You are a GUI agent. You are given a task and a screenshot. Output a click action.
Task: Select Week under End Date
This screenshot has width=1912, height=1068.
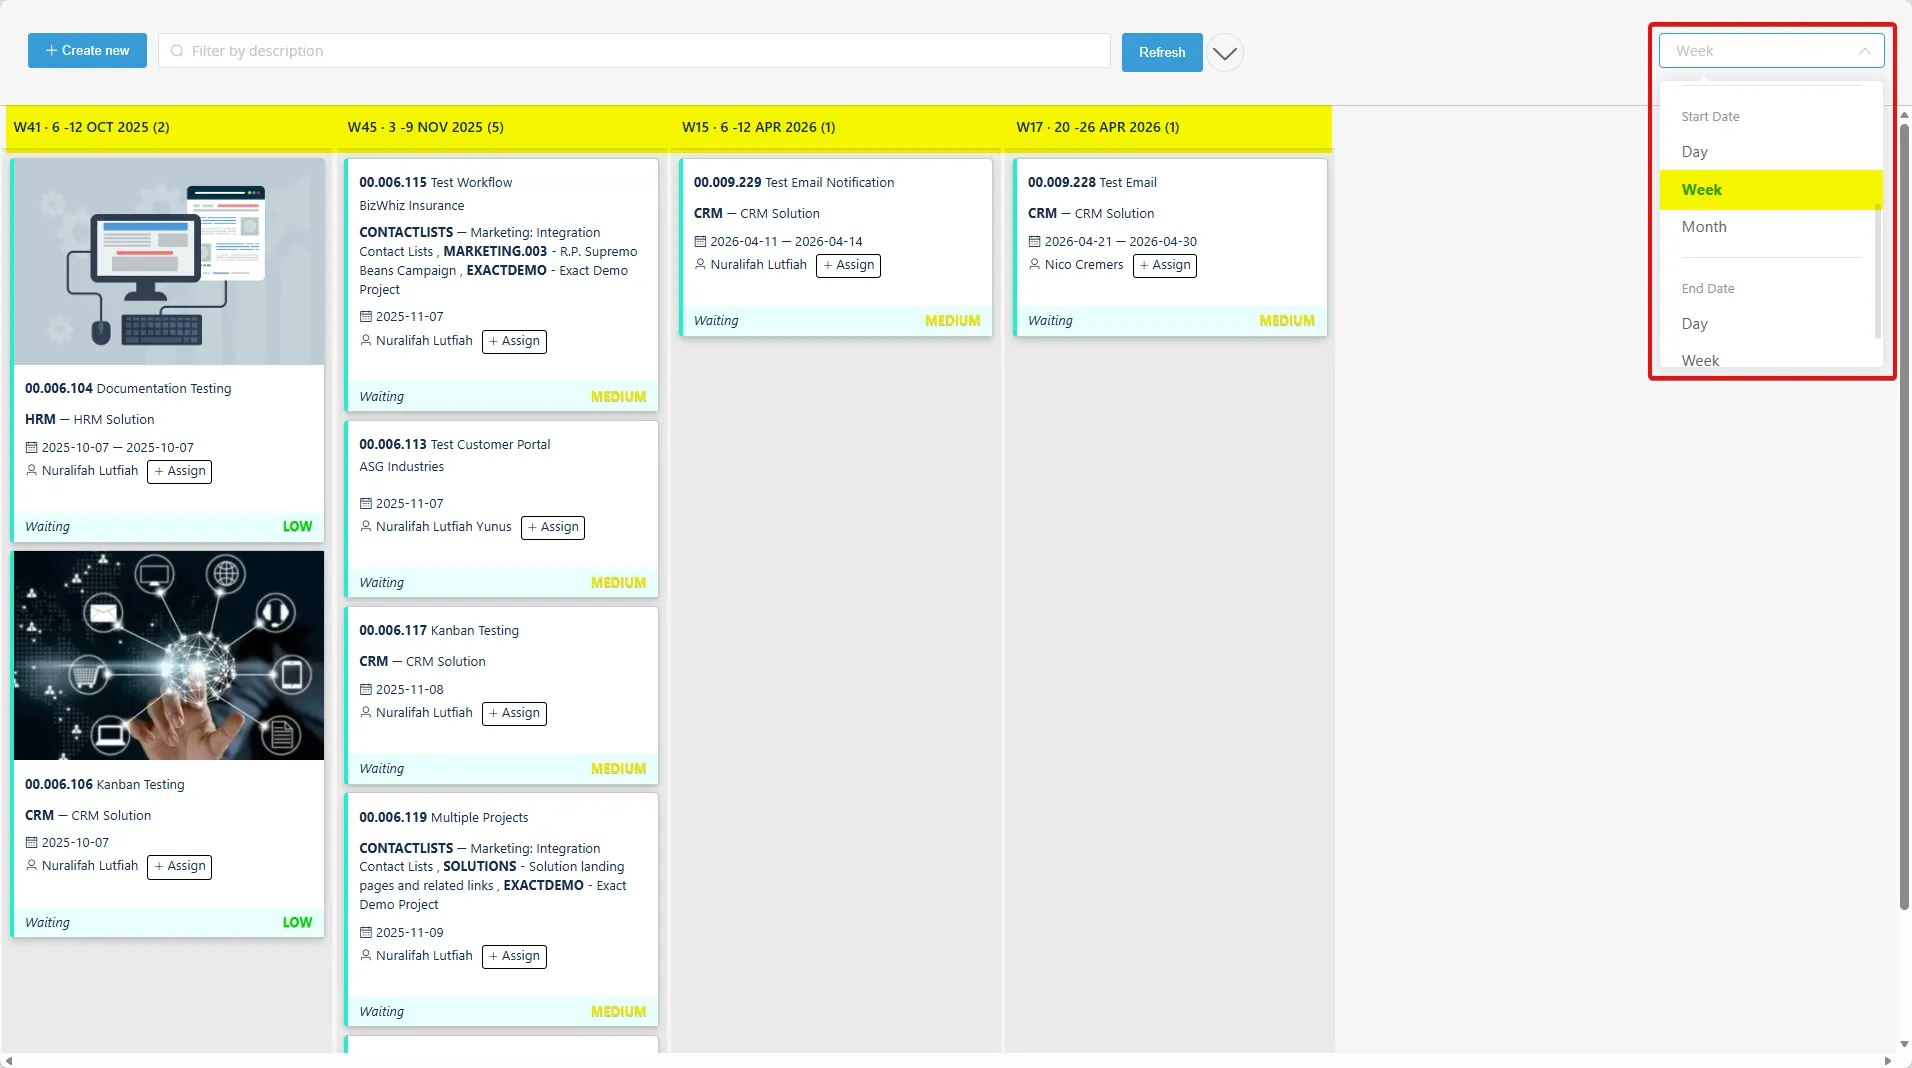[1770, 357]
